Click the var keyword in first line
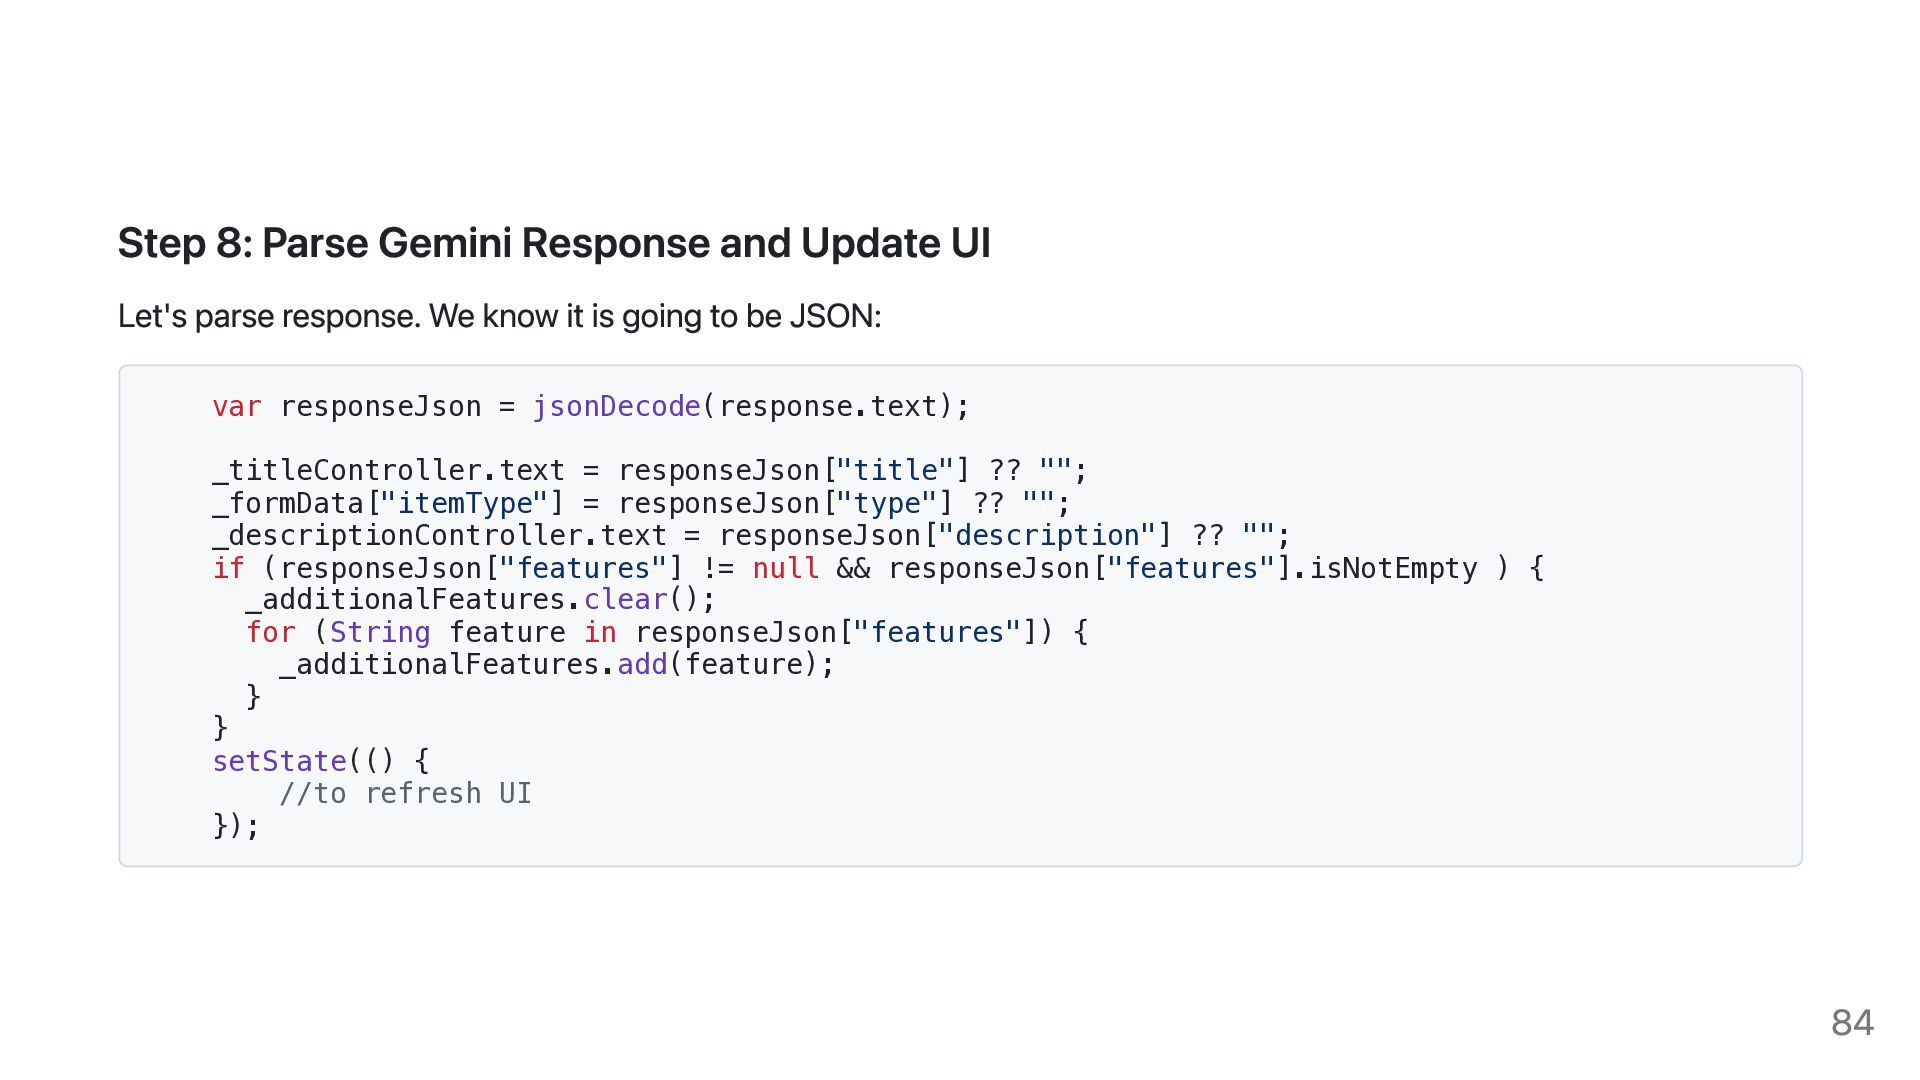This screenshot has width=1920, height=1080. pyautogui.click(x=237, y=407)
